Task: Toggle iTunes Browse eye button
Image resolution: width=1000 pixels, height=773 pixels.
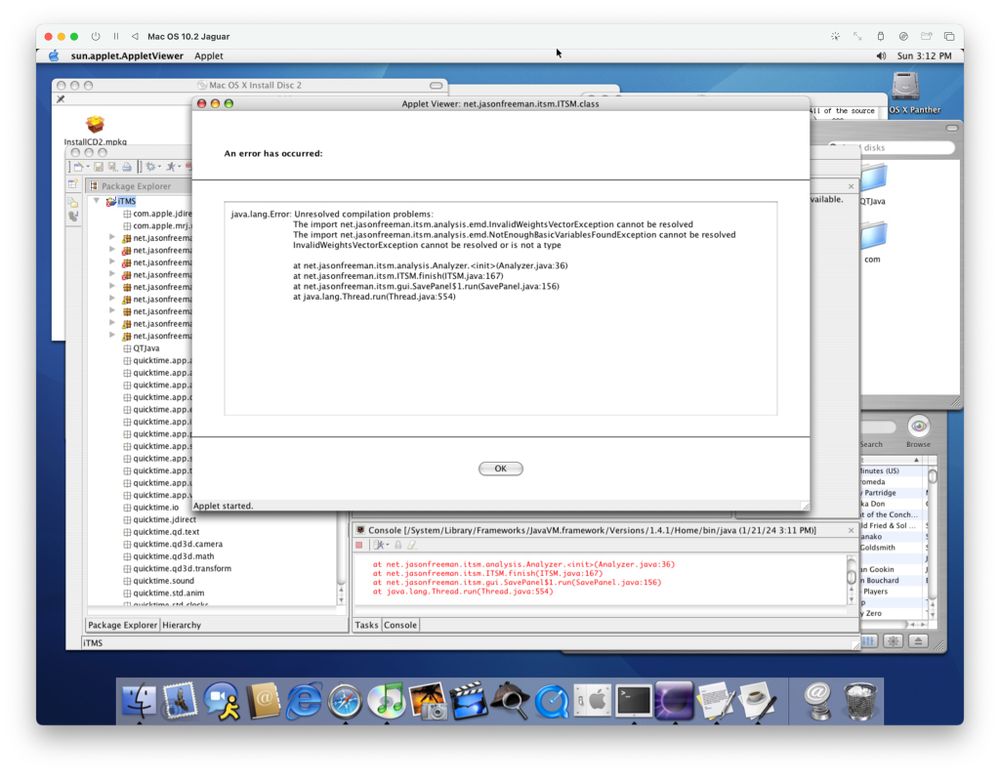Action: pyautogui.click(x=918, y=426)
